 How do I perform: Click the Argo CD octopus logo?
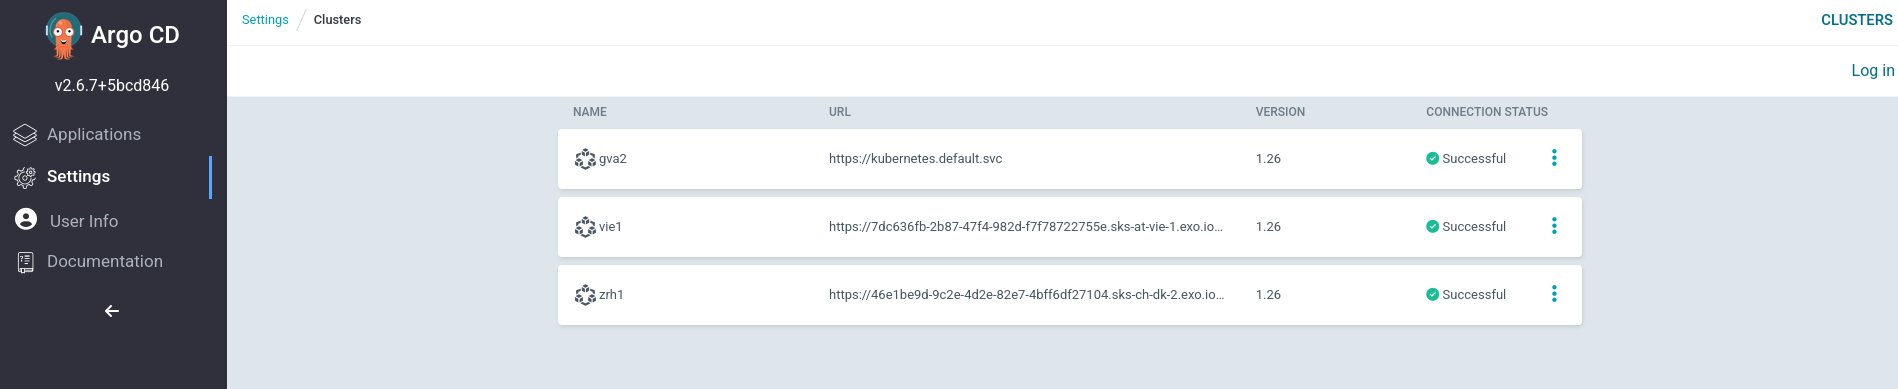[x=63, y=36]
